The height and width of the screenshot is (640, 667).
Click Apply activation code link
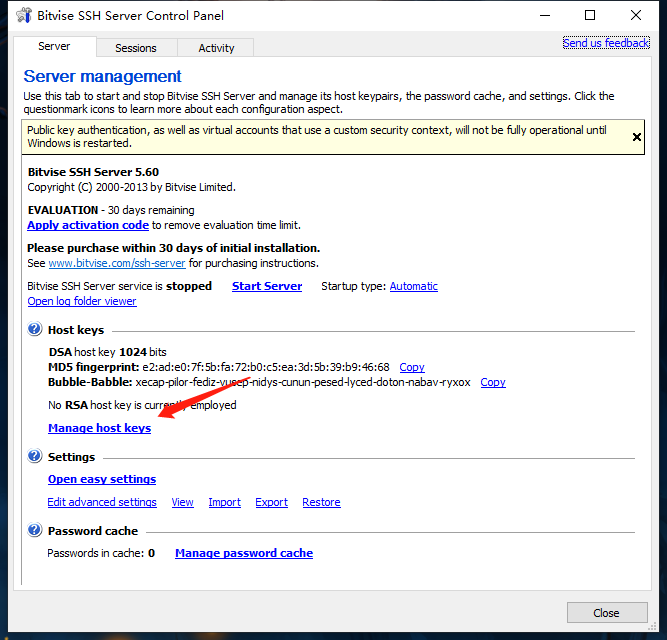[x=88, y=225]
